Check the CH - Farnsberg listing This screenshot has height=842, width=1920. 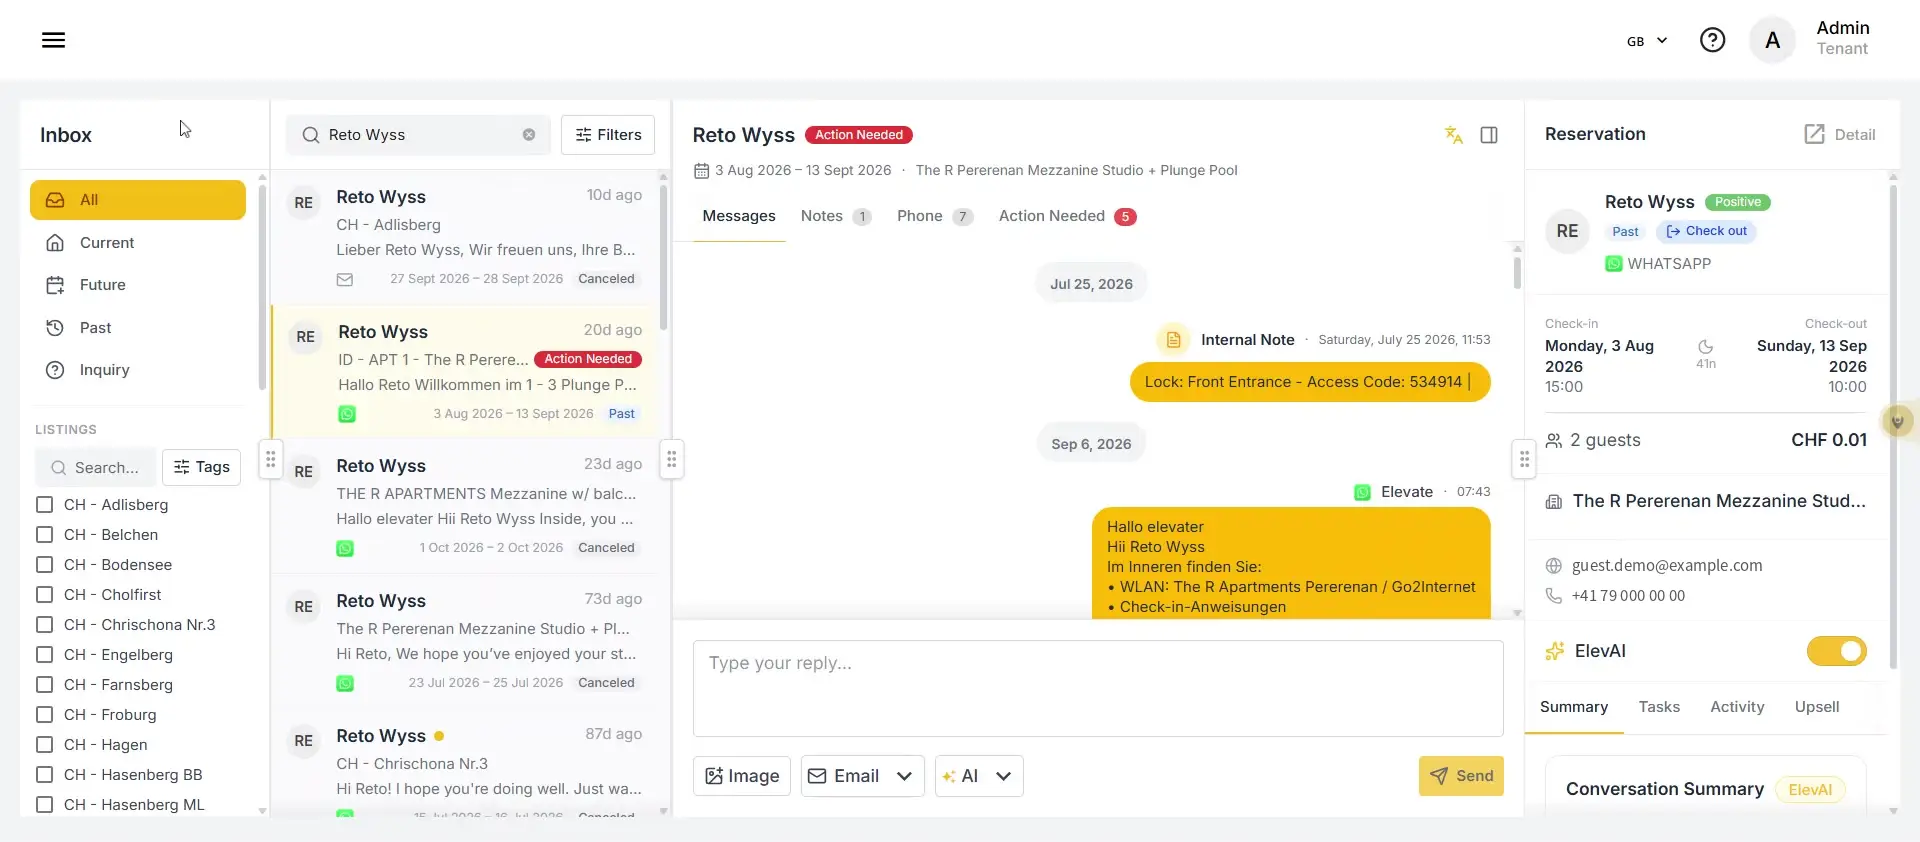pyautogui.click(x=44, y=685)
